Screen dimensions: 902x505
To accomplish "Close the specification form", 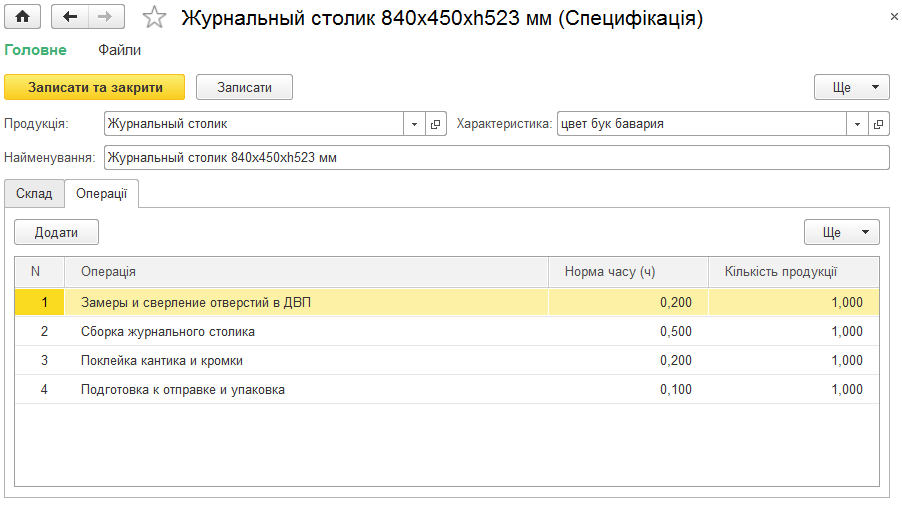I will click(x=894, y=17).
